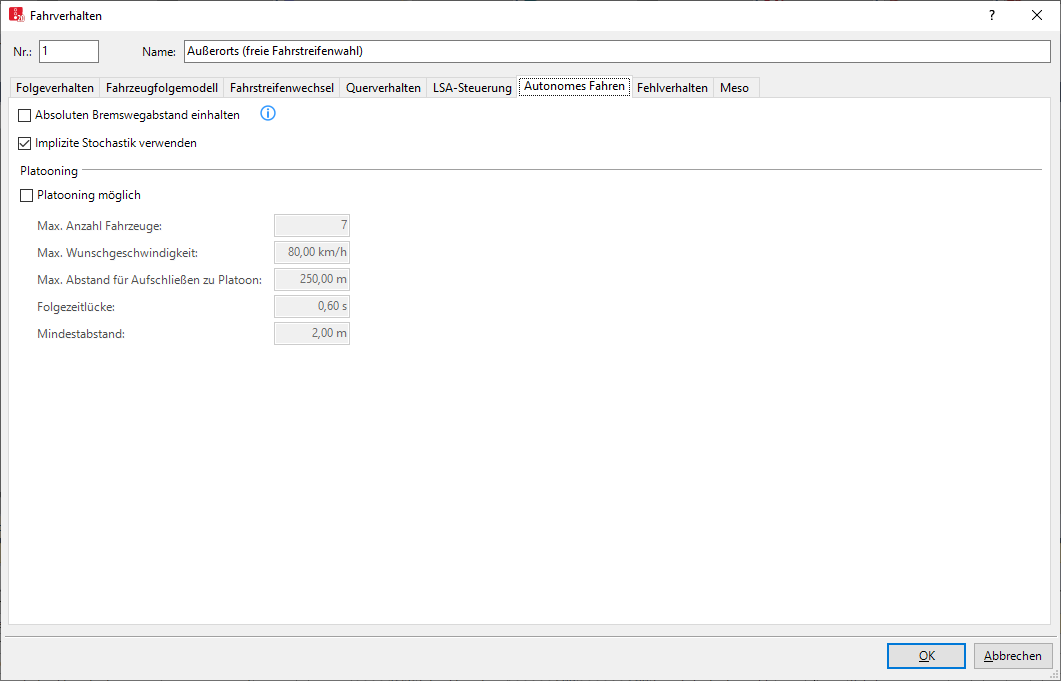
Task: Go to the Fahrstreifenwechsel tab
Action: (x=282, y=88)
